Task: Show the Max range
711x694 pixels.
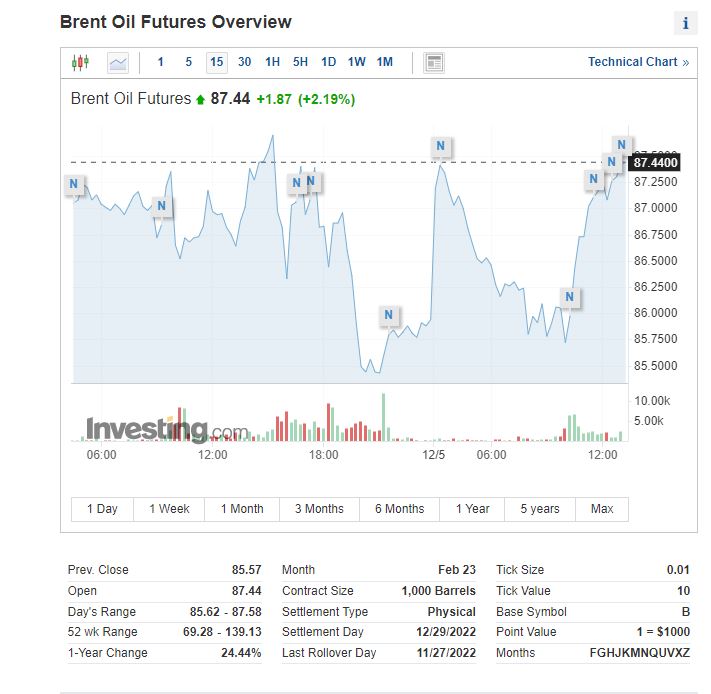Action: point(602,509)
